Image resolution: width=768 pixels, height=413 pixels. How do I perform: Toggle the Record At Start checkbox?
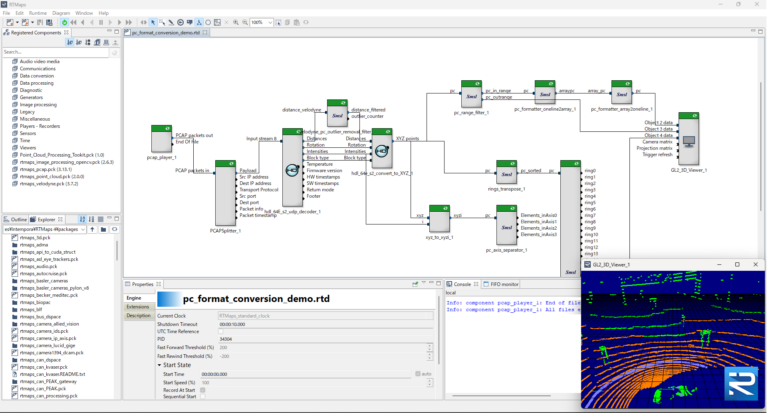pyautogui.click(x=203, y=390)
